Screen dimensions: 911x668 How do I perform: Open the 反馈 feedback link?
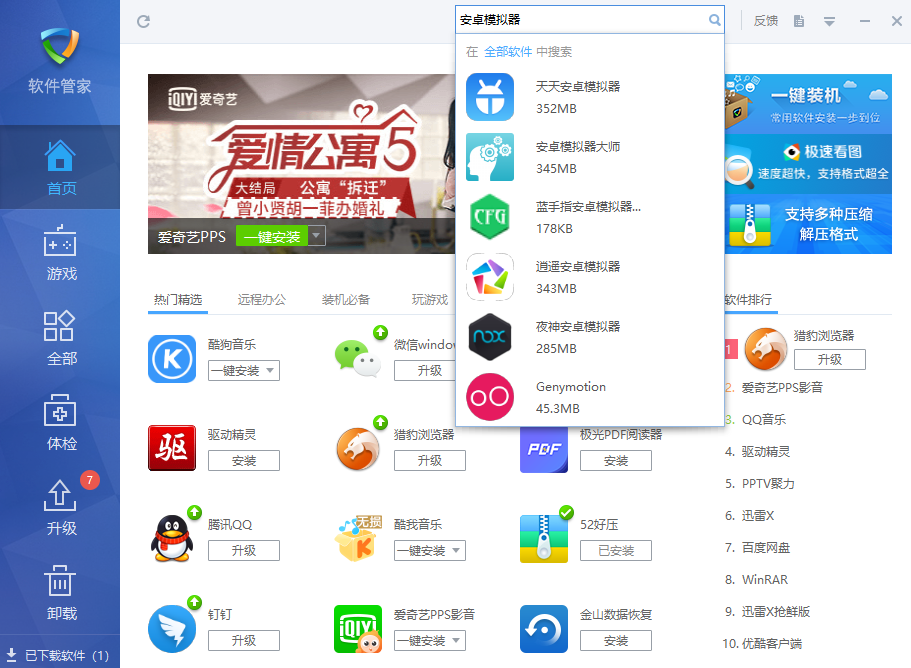tap(765, 21)
